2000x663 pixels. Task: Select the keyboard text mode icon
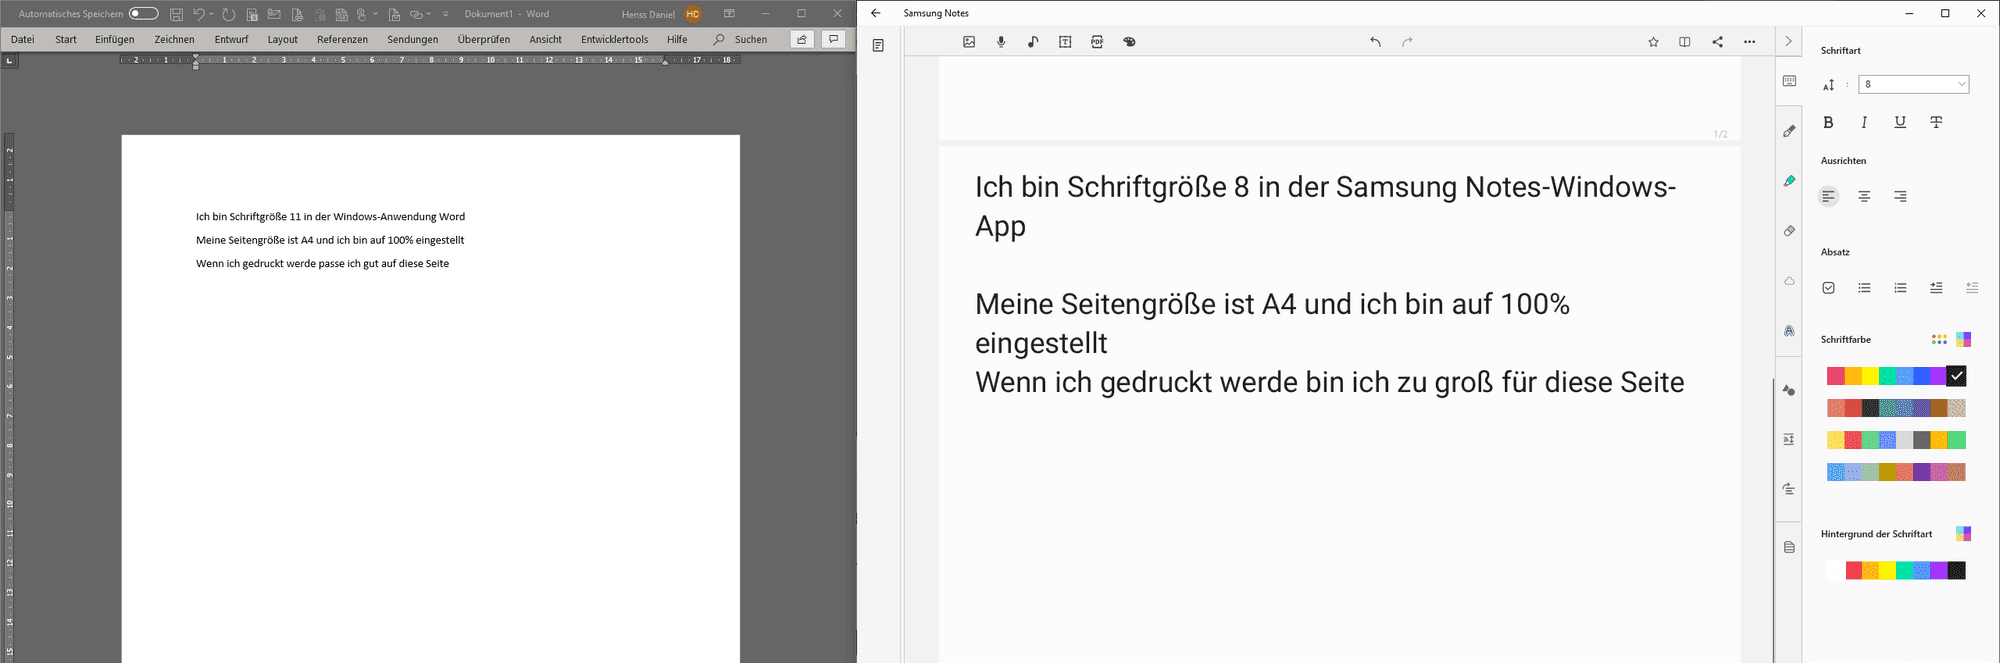click(1789, 81)
